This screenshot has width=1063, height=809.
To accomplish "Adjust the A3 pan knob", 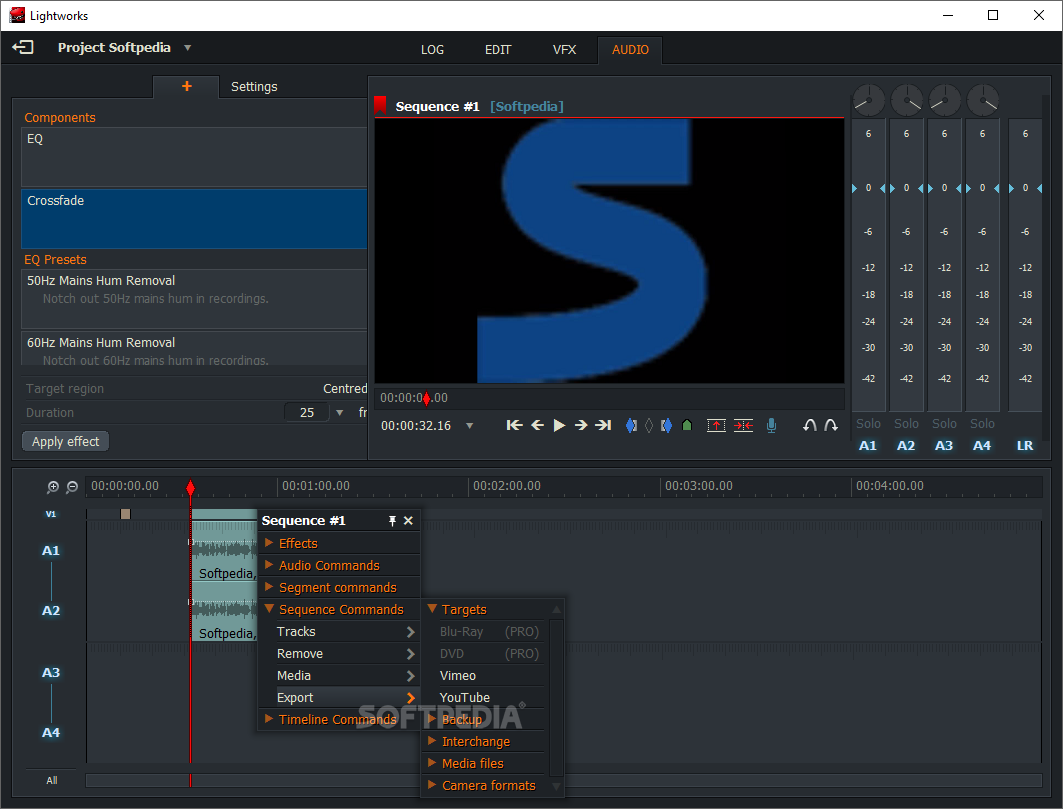I will 944,100.
